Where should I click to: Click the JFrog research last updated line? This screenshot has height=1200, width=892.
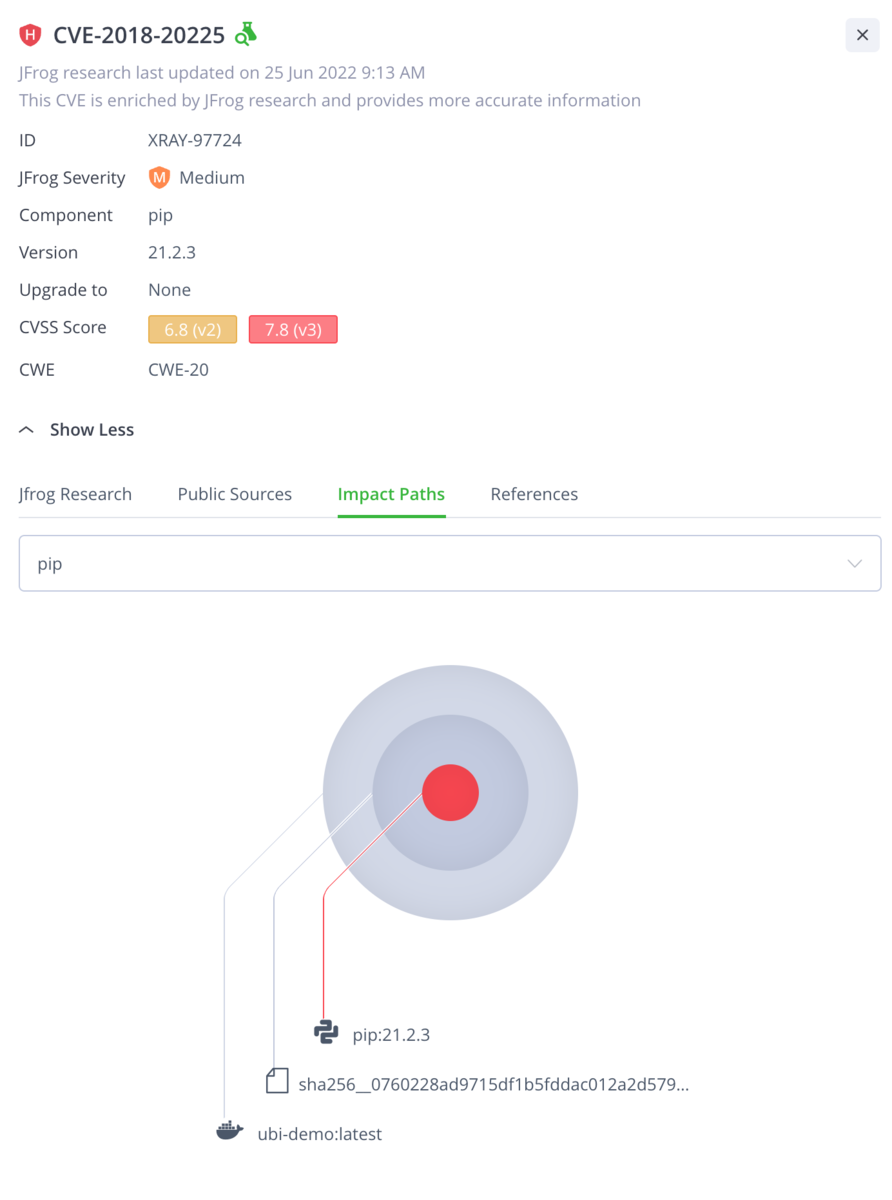[222, 72]
